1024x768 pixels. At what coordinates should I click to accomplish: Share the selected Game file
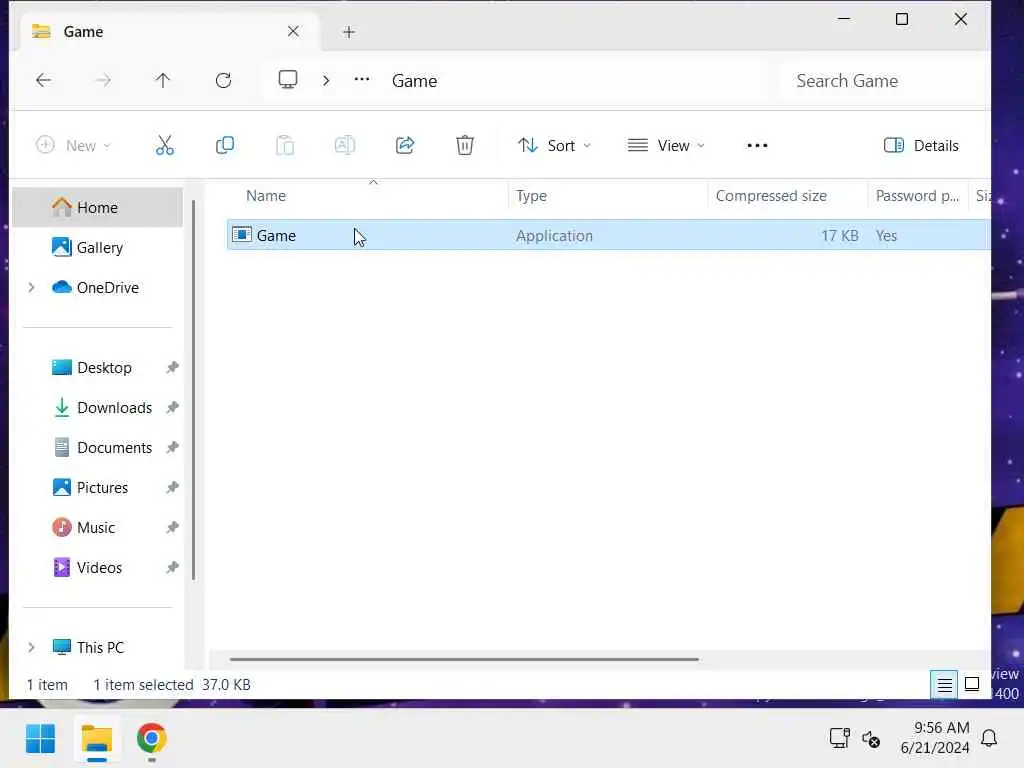[x=405, y=145]
